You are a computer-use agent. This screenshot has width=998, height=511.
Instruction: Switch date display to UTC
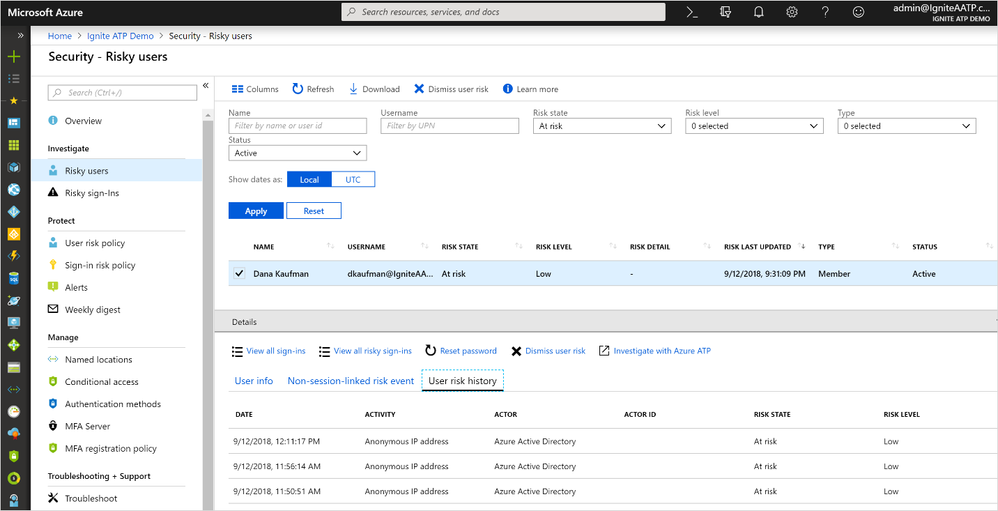353,179
